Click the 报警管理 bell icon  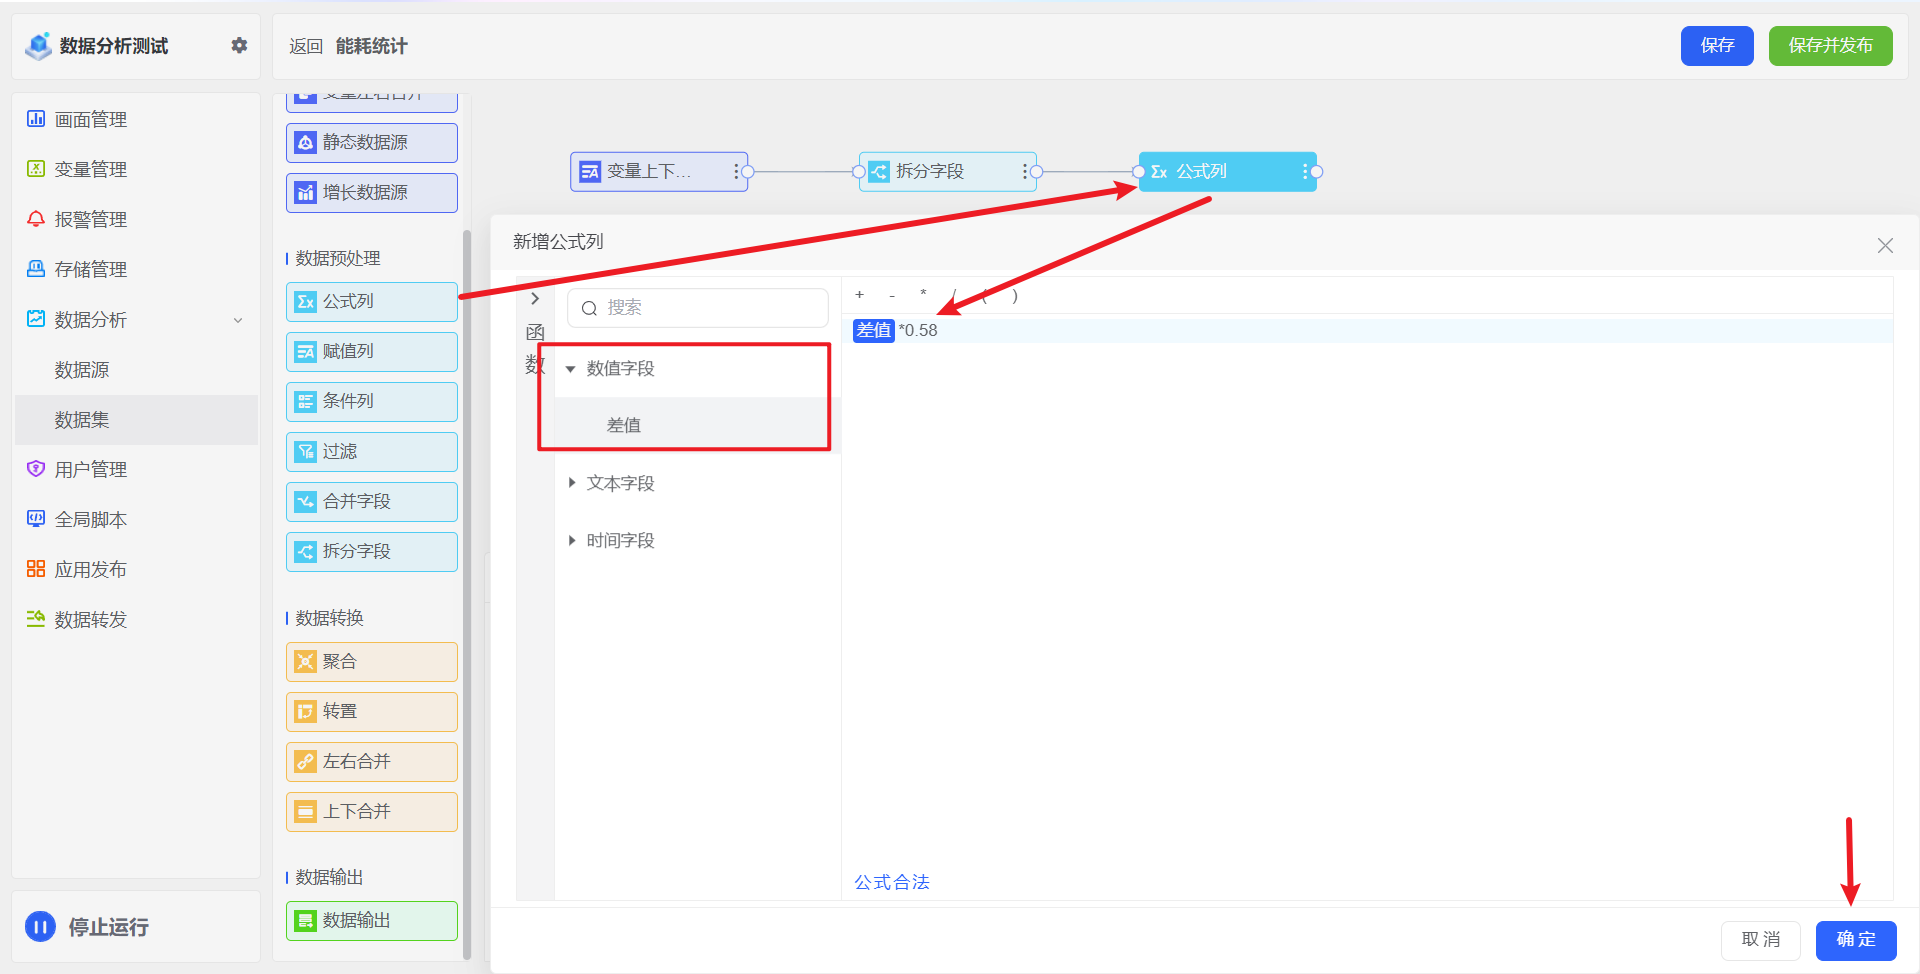(x=36, y=219)
